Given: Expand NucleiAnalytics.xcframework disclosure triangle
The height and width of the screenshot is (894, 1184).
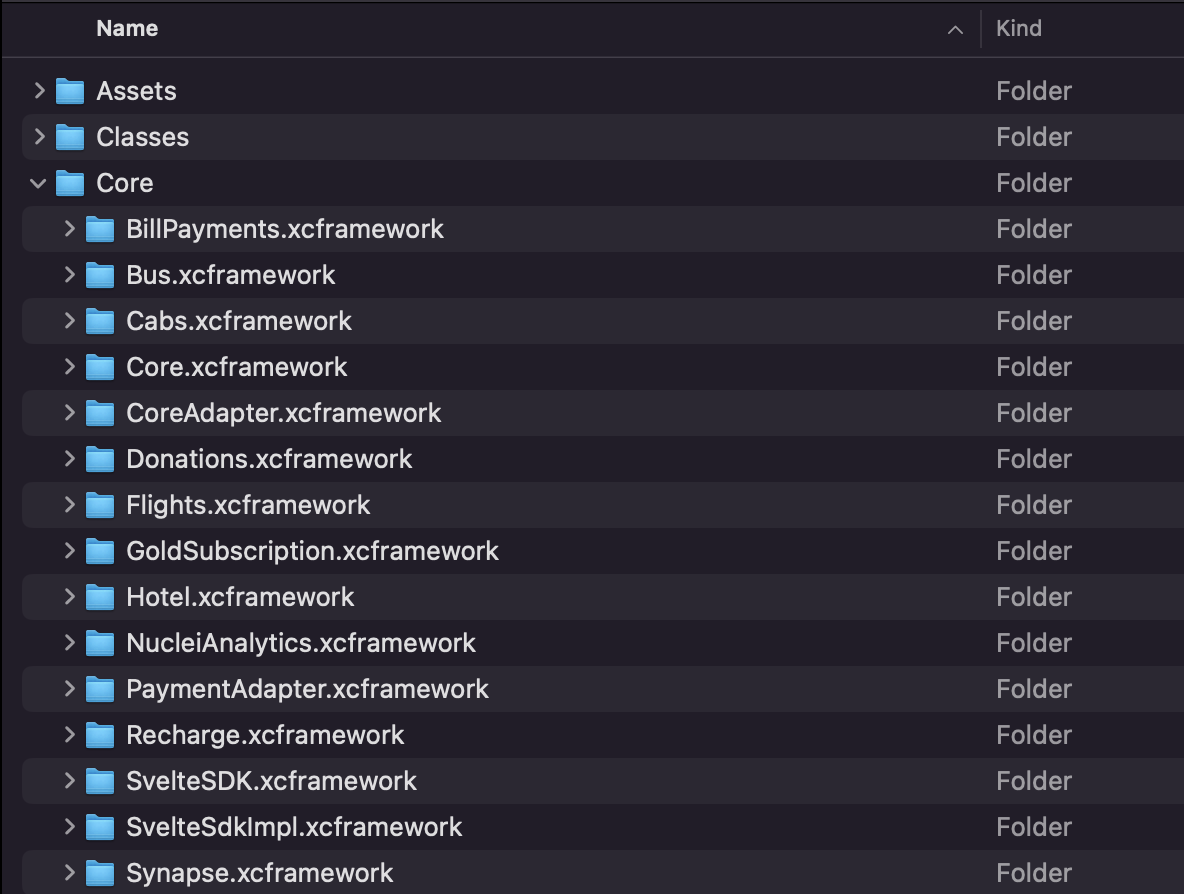Looking at the screenshot, I should coord(68,643).
